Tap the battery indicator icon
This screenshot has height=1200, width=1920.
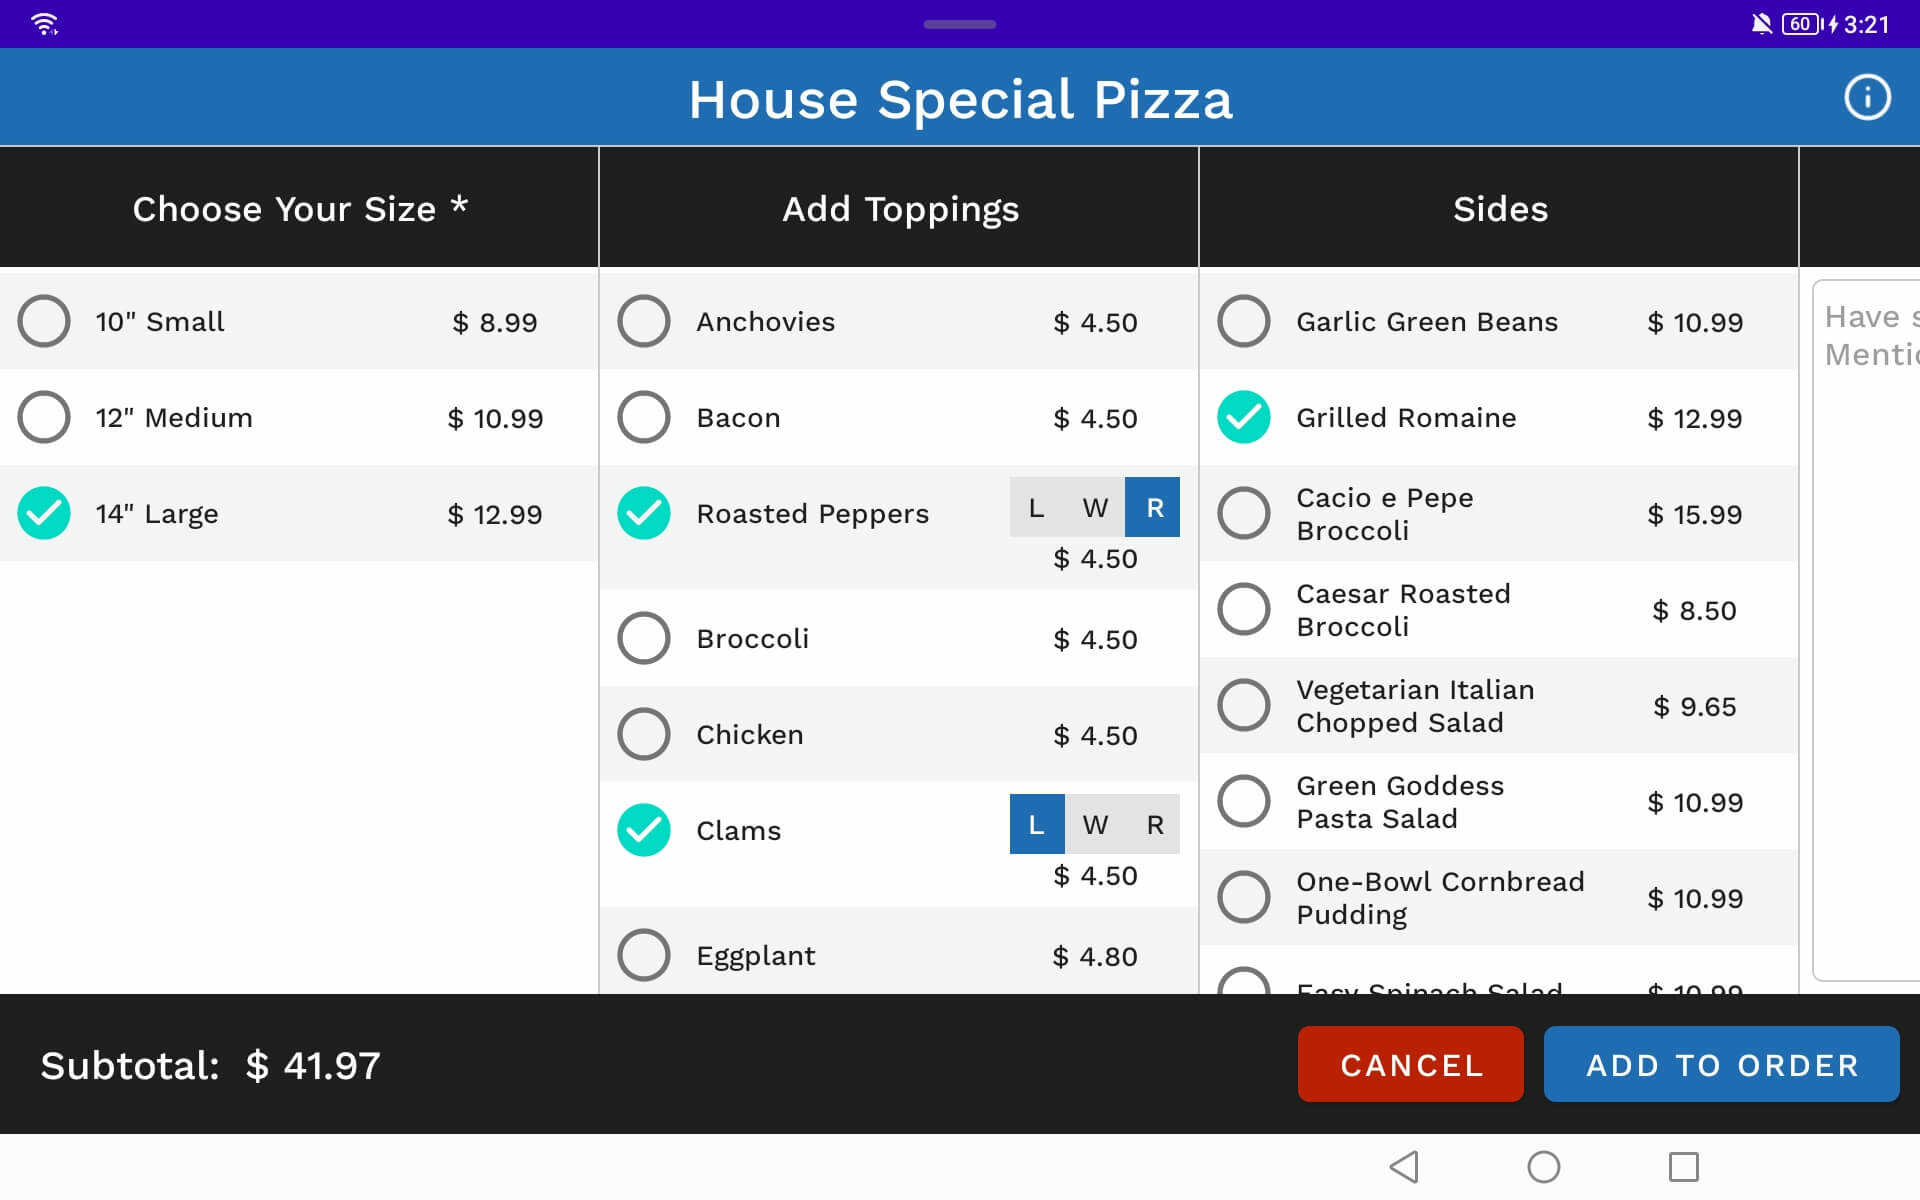pos(1800,24)
